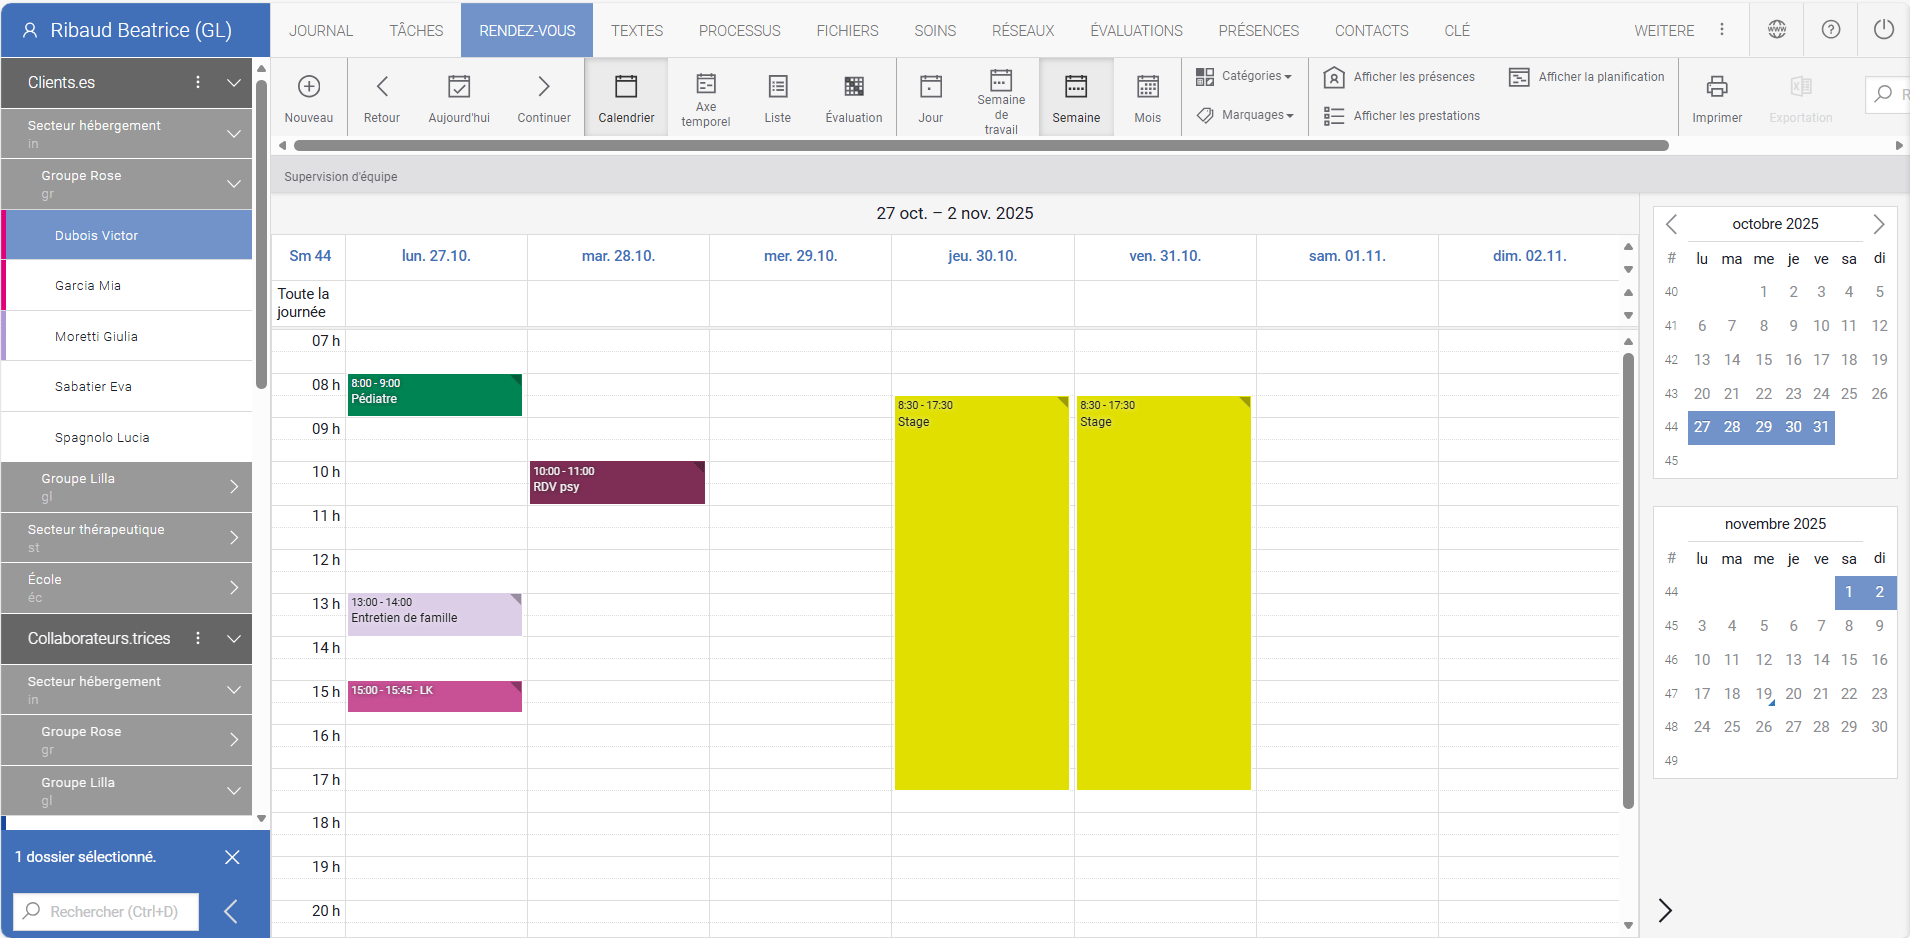This screenshot has width=1910, height=938.
Task: Switch to the JOURNAL tab
Action: pyautogui.click(x=321, y=31)
